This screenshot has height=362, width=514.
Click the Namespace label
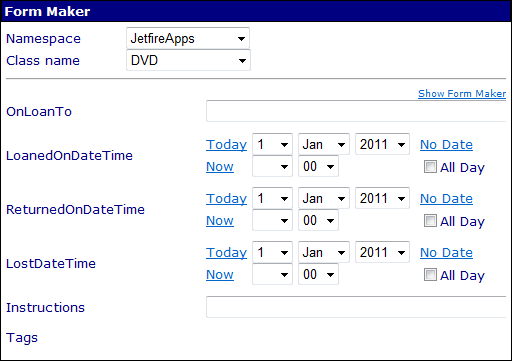(x=43, y=39)
